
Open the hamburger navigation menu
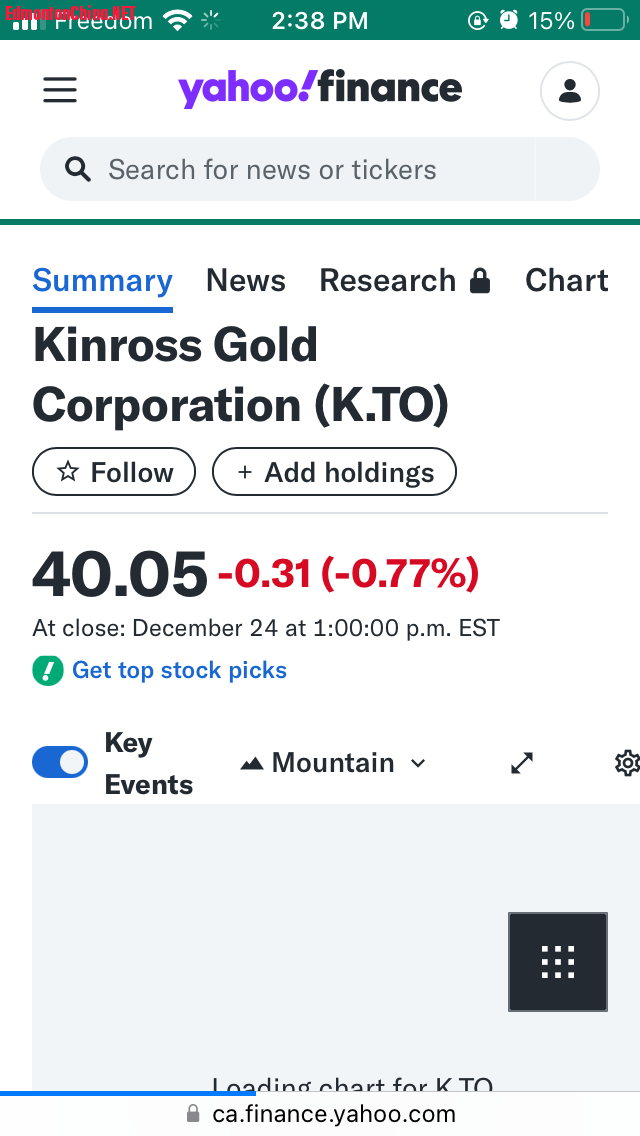point(60,90)
